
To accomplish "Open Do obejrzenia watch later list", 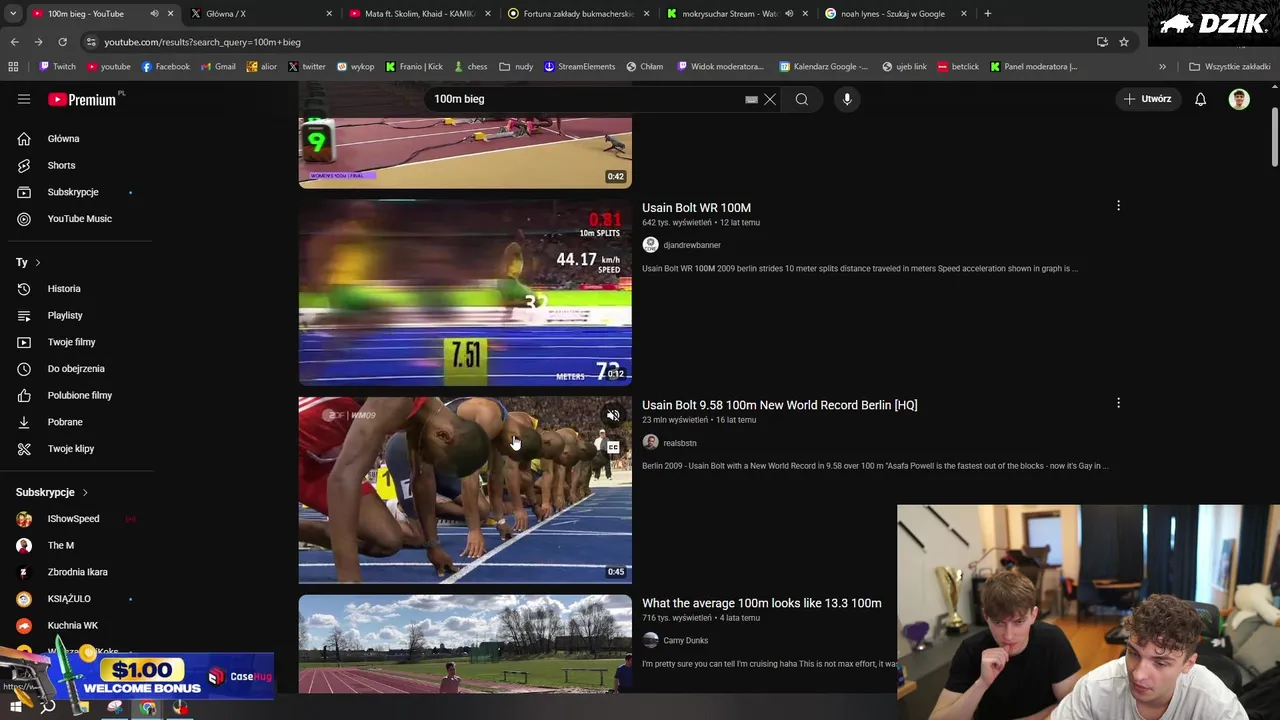I will (76, 369).
